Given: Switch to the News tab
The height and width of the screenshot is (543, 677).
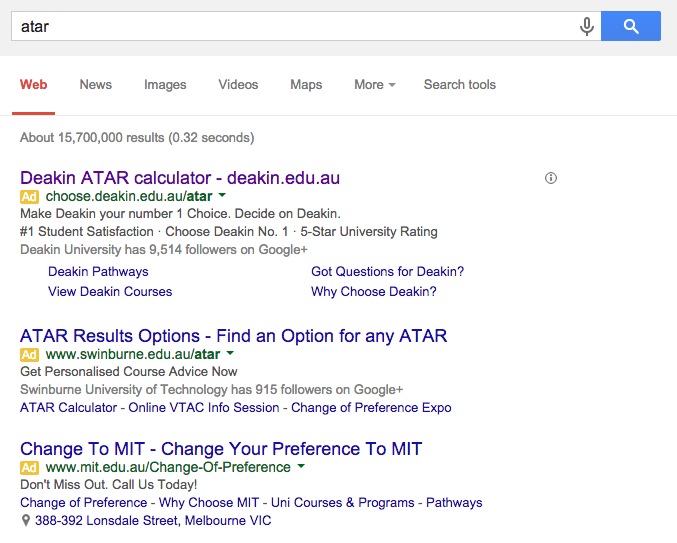Looking at the screenshot, I should [x=95, y=85].
